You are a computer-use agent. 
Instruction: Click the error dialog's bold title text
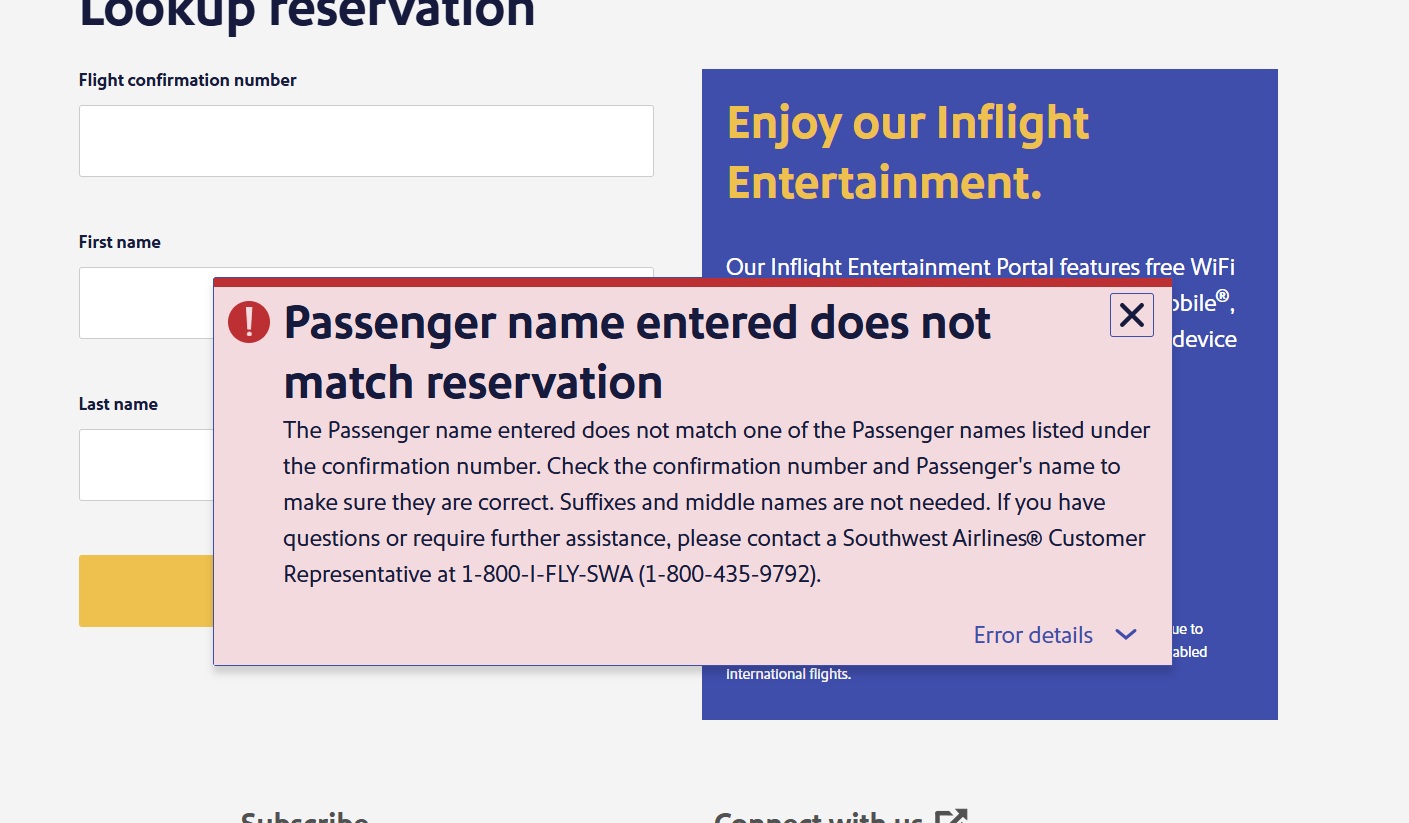tap(637, 352)
